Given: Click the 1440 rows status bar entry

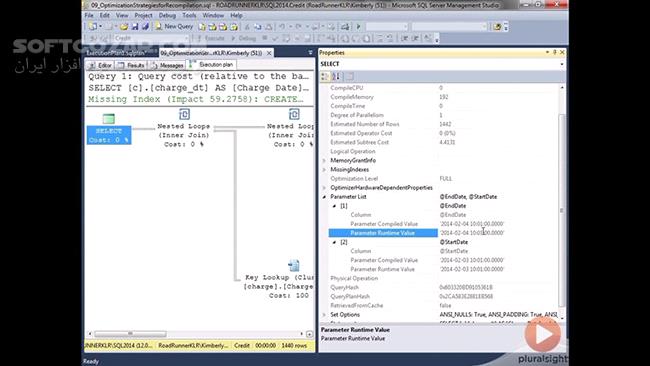Looking at the screenshot, I should (294, 345).
